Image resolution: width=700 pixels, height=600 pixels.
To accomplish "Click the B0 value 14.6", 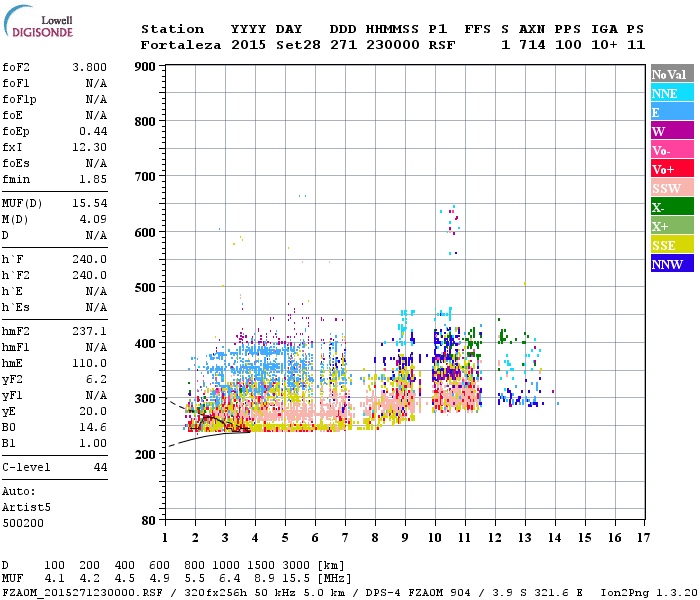I will click(93, 427).
